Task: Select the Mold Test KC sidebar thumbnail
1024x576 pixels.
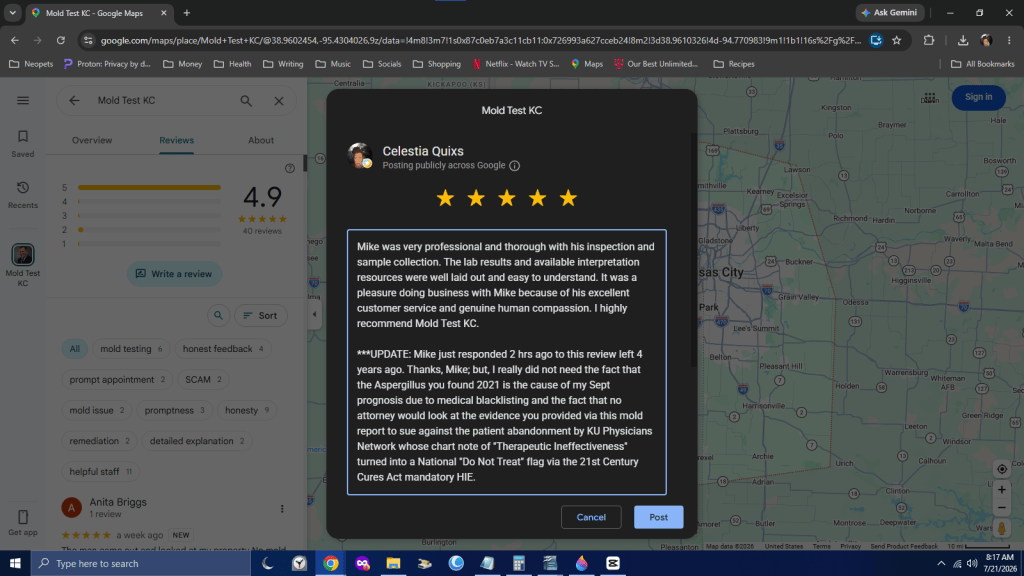Action: 23,255
